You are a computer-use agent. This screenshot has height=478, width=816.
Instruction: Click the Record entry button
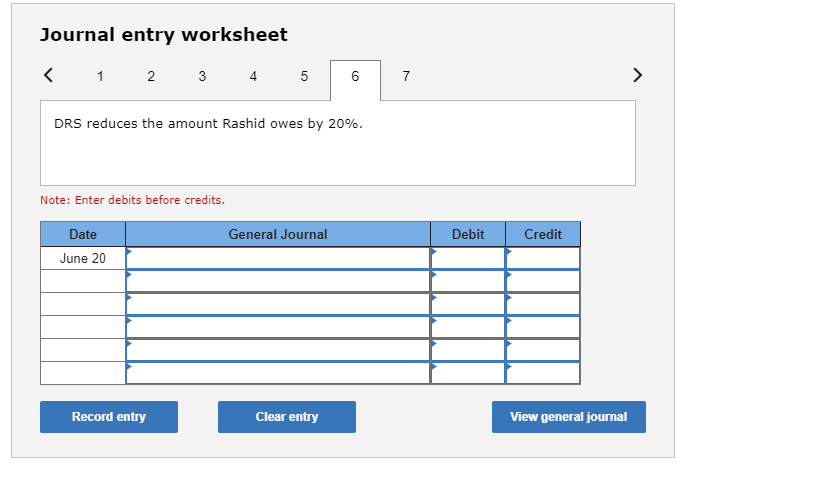pos(109,417)
